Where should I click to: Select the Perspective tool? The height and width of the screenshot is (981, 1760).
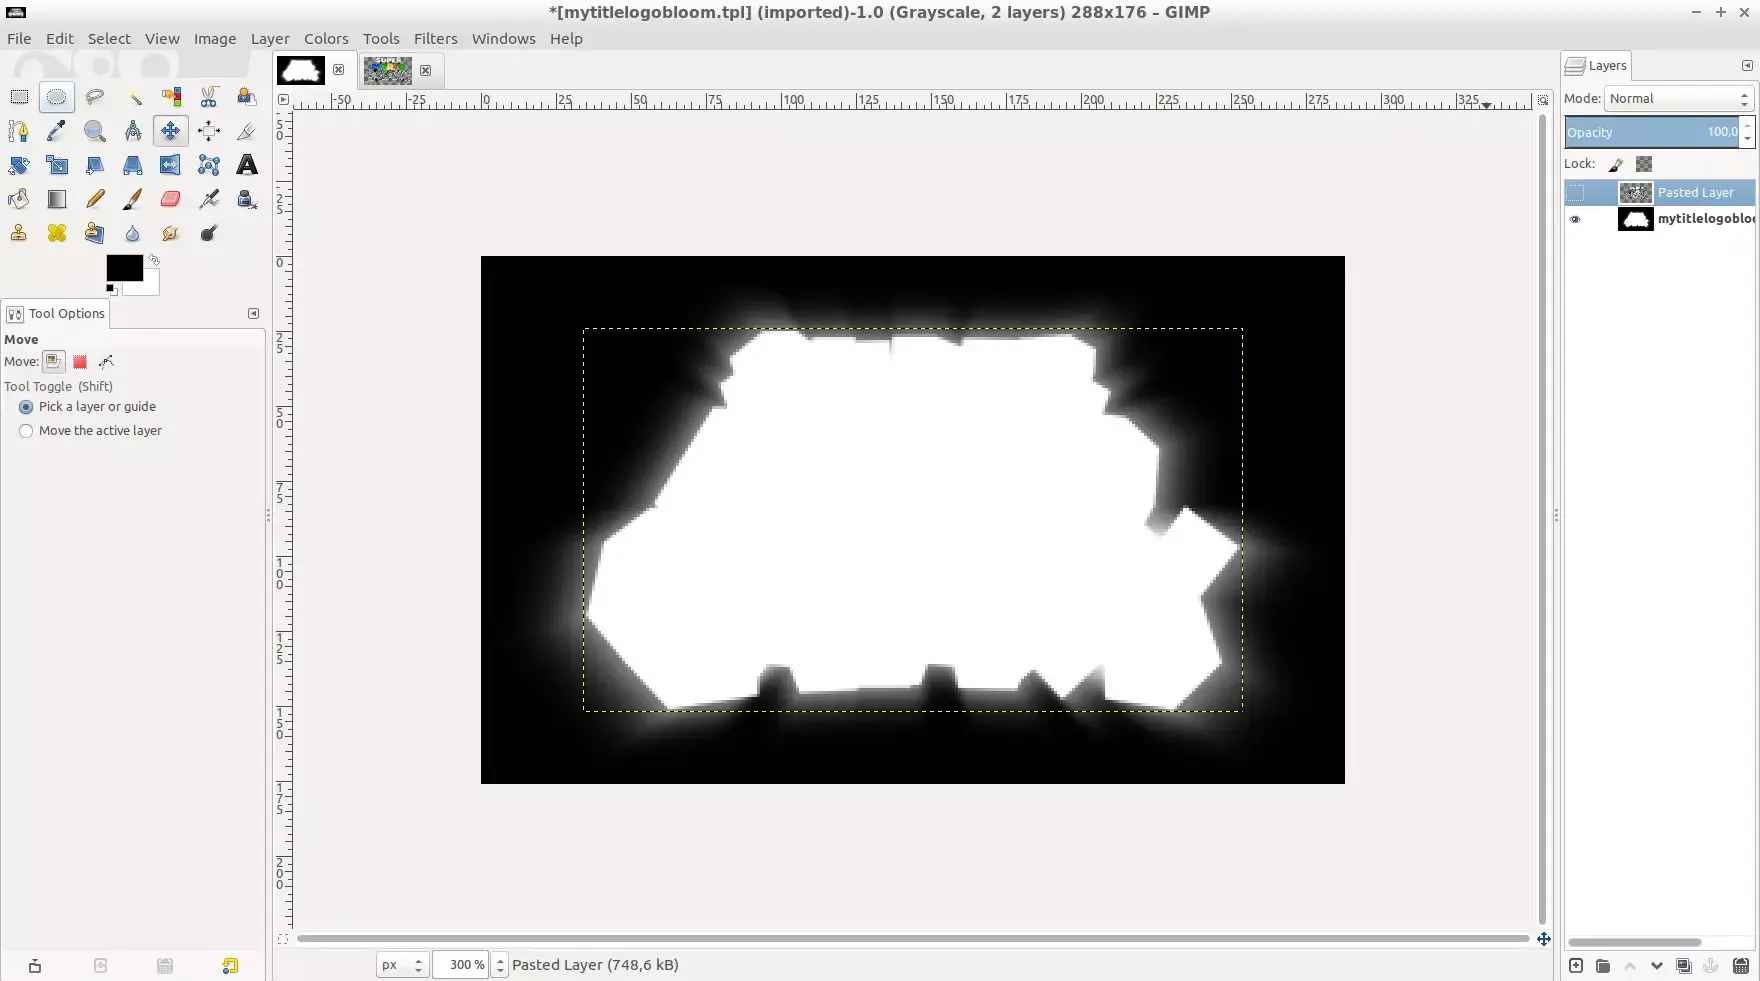pyautogui.click(x=133, y=165)
